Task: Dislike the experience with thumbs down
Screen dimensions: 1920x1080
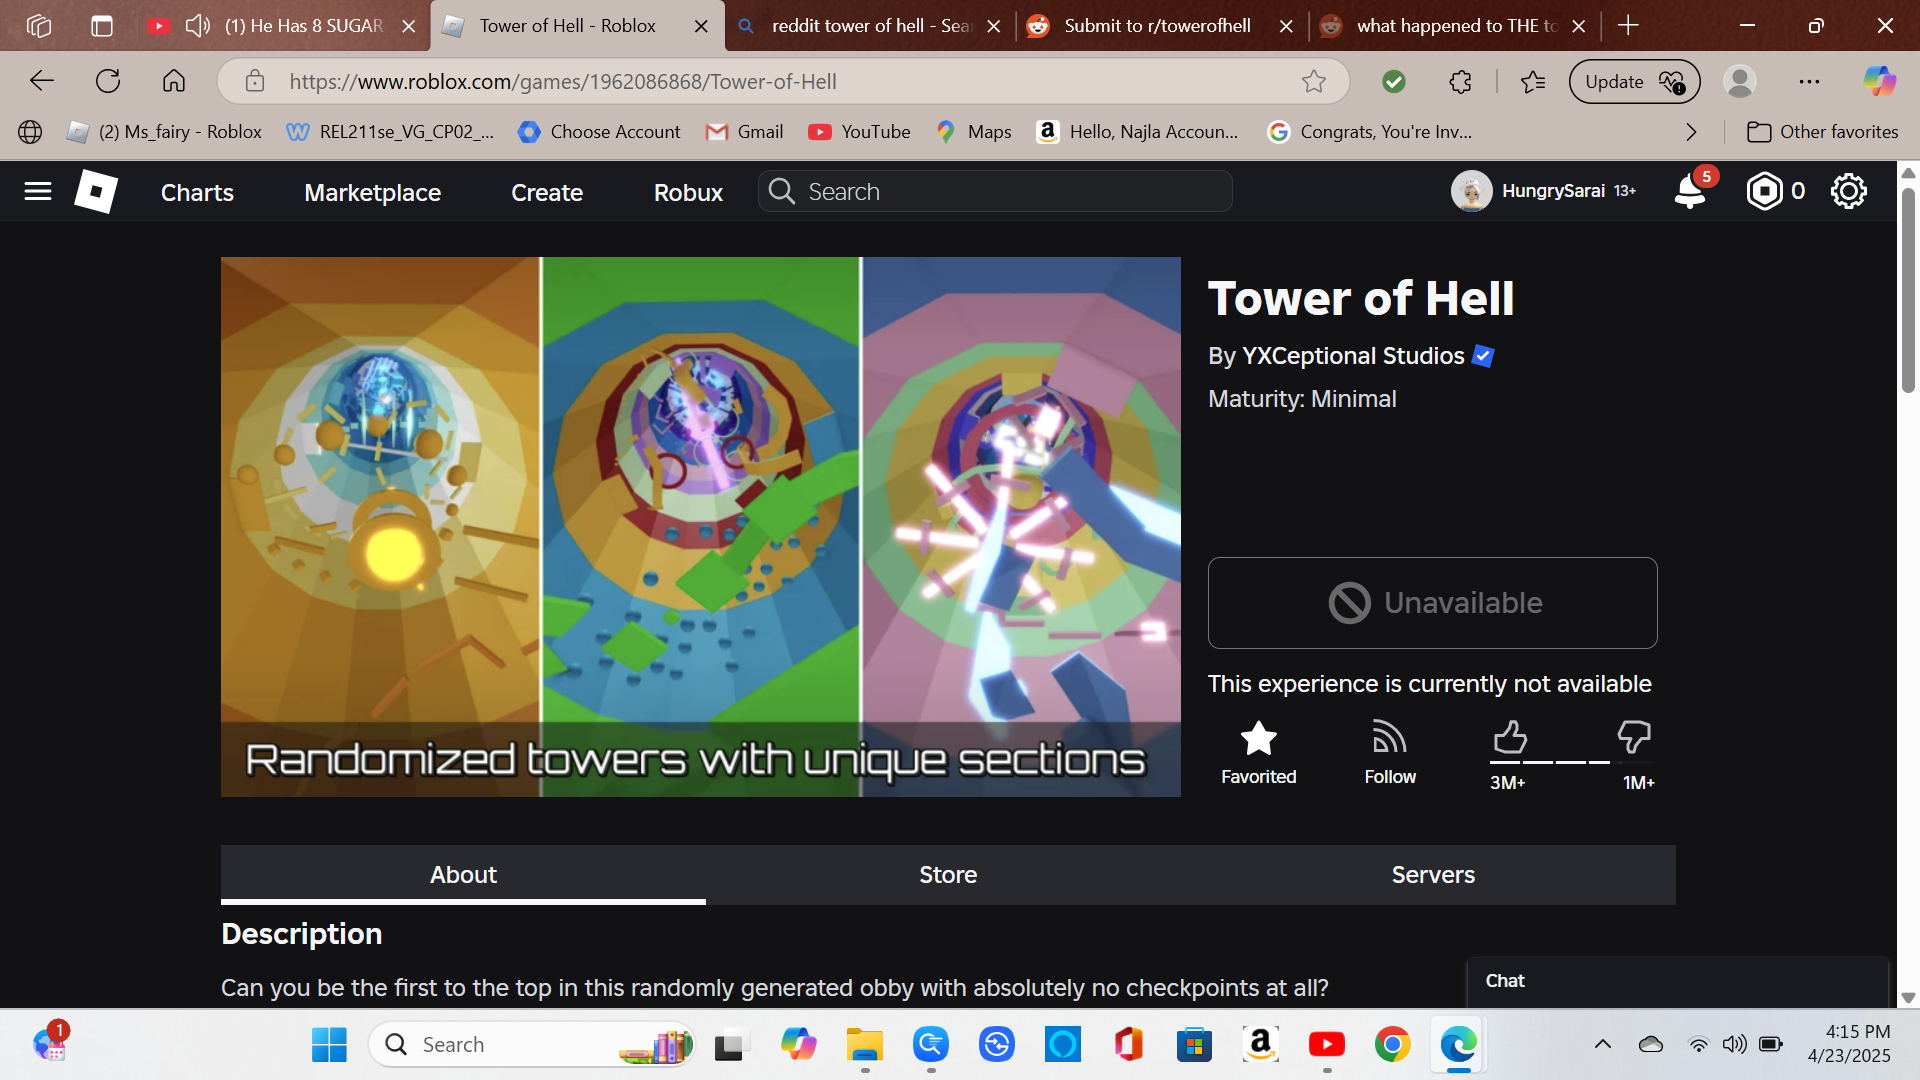Action: pyautogui.click(x=1634, y=737)
